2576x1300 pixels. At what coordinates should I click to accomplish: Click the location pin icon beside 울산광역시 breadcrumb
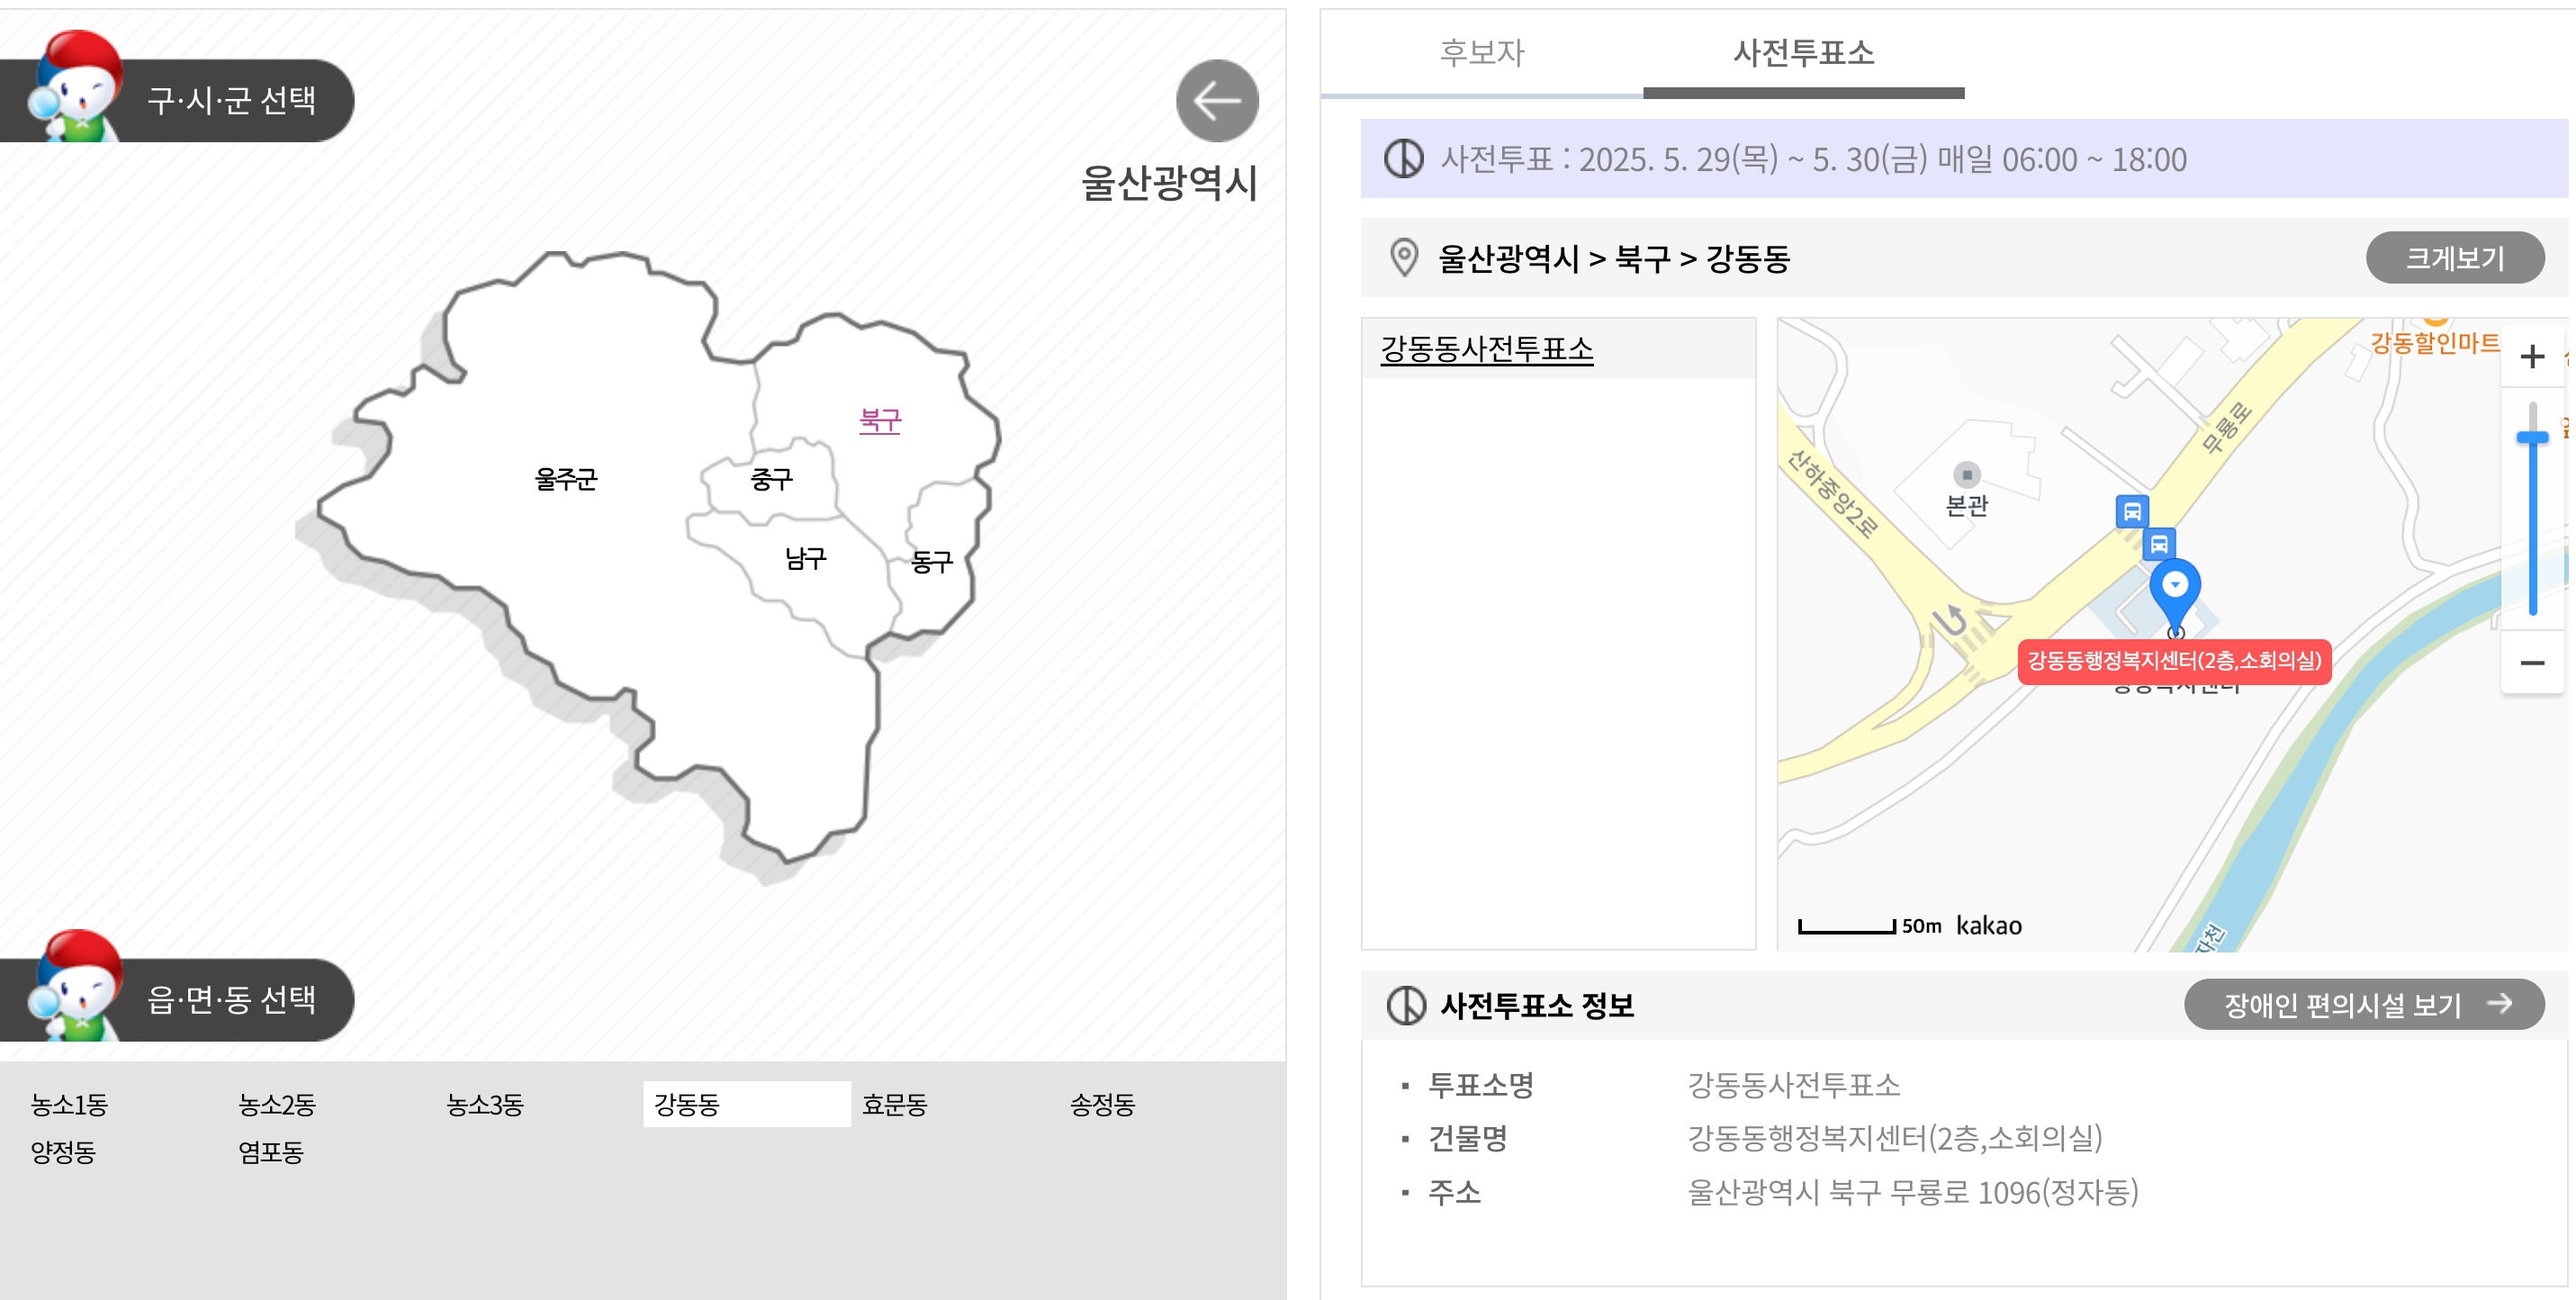[x=1404, y=258]
